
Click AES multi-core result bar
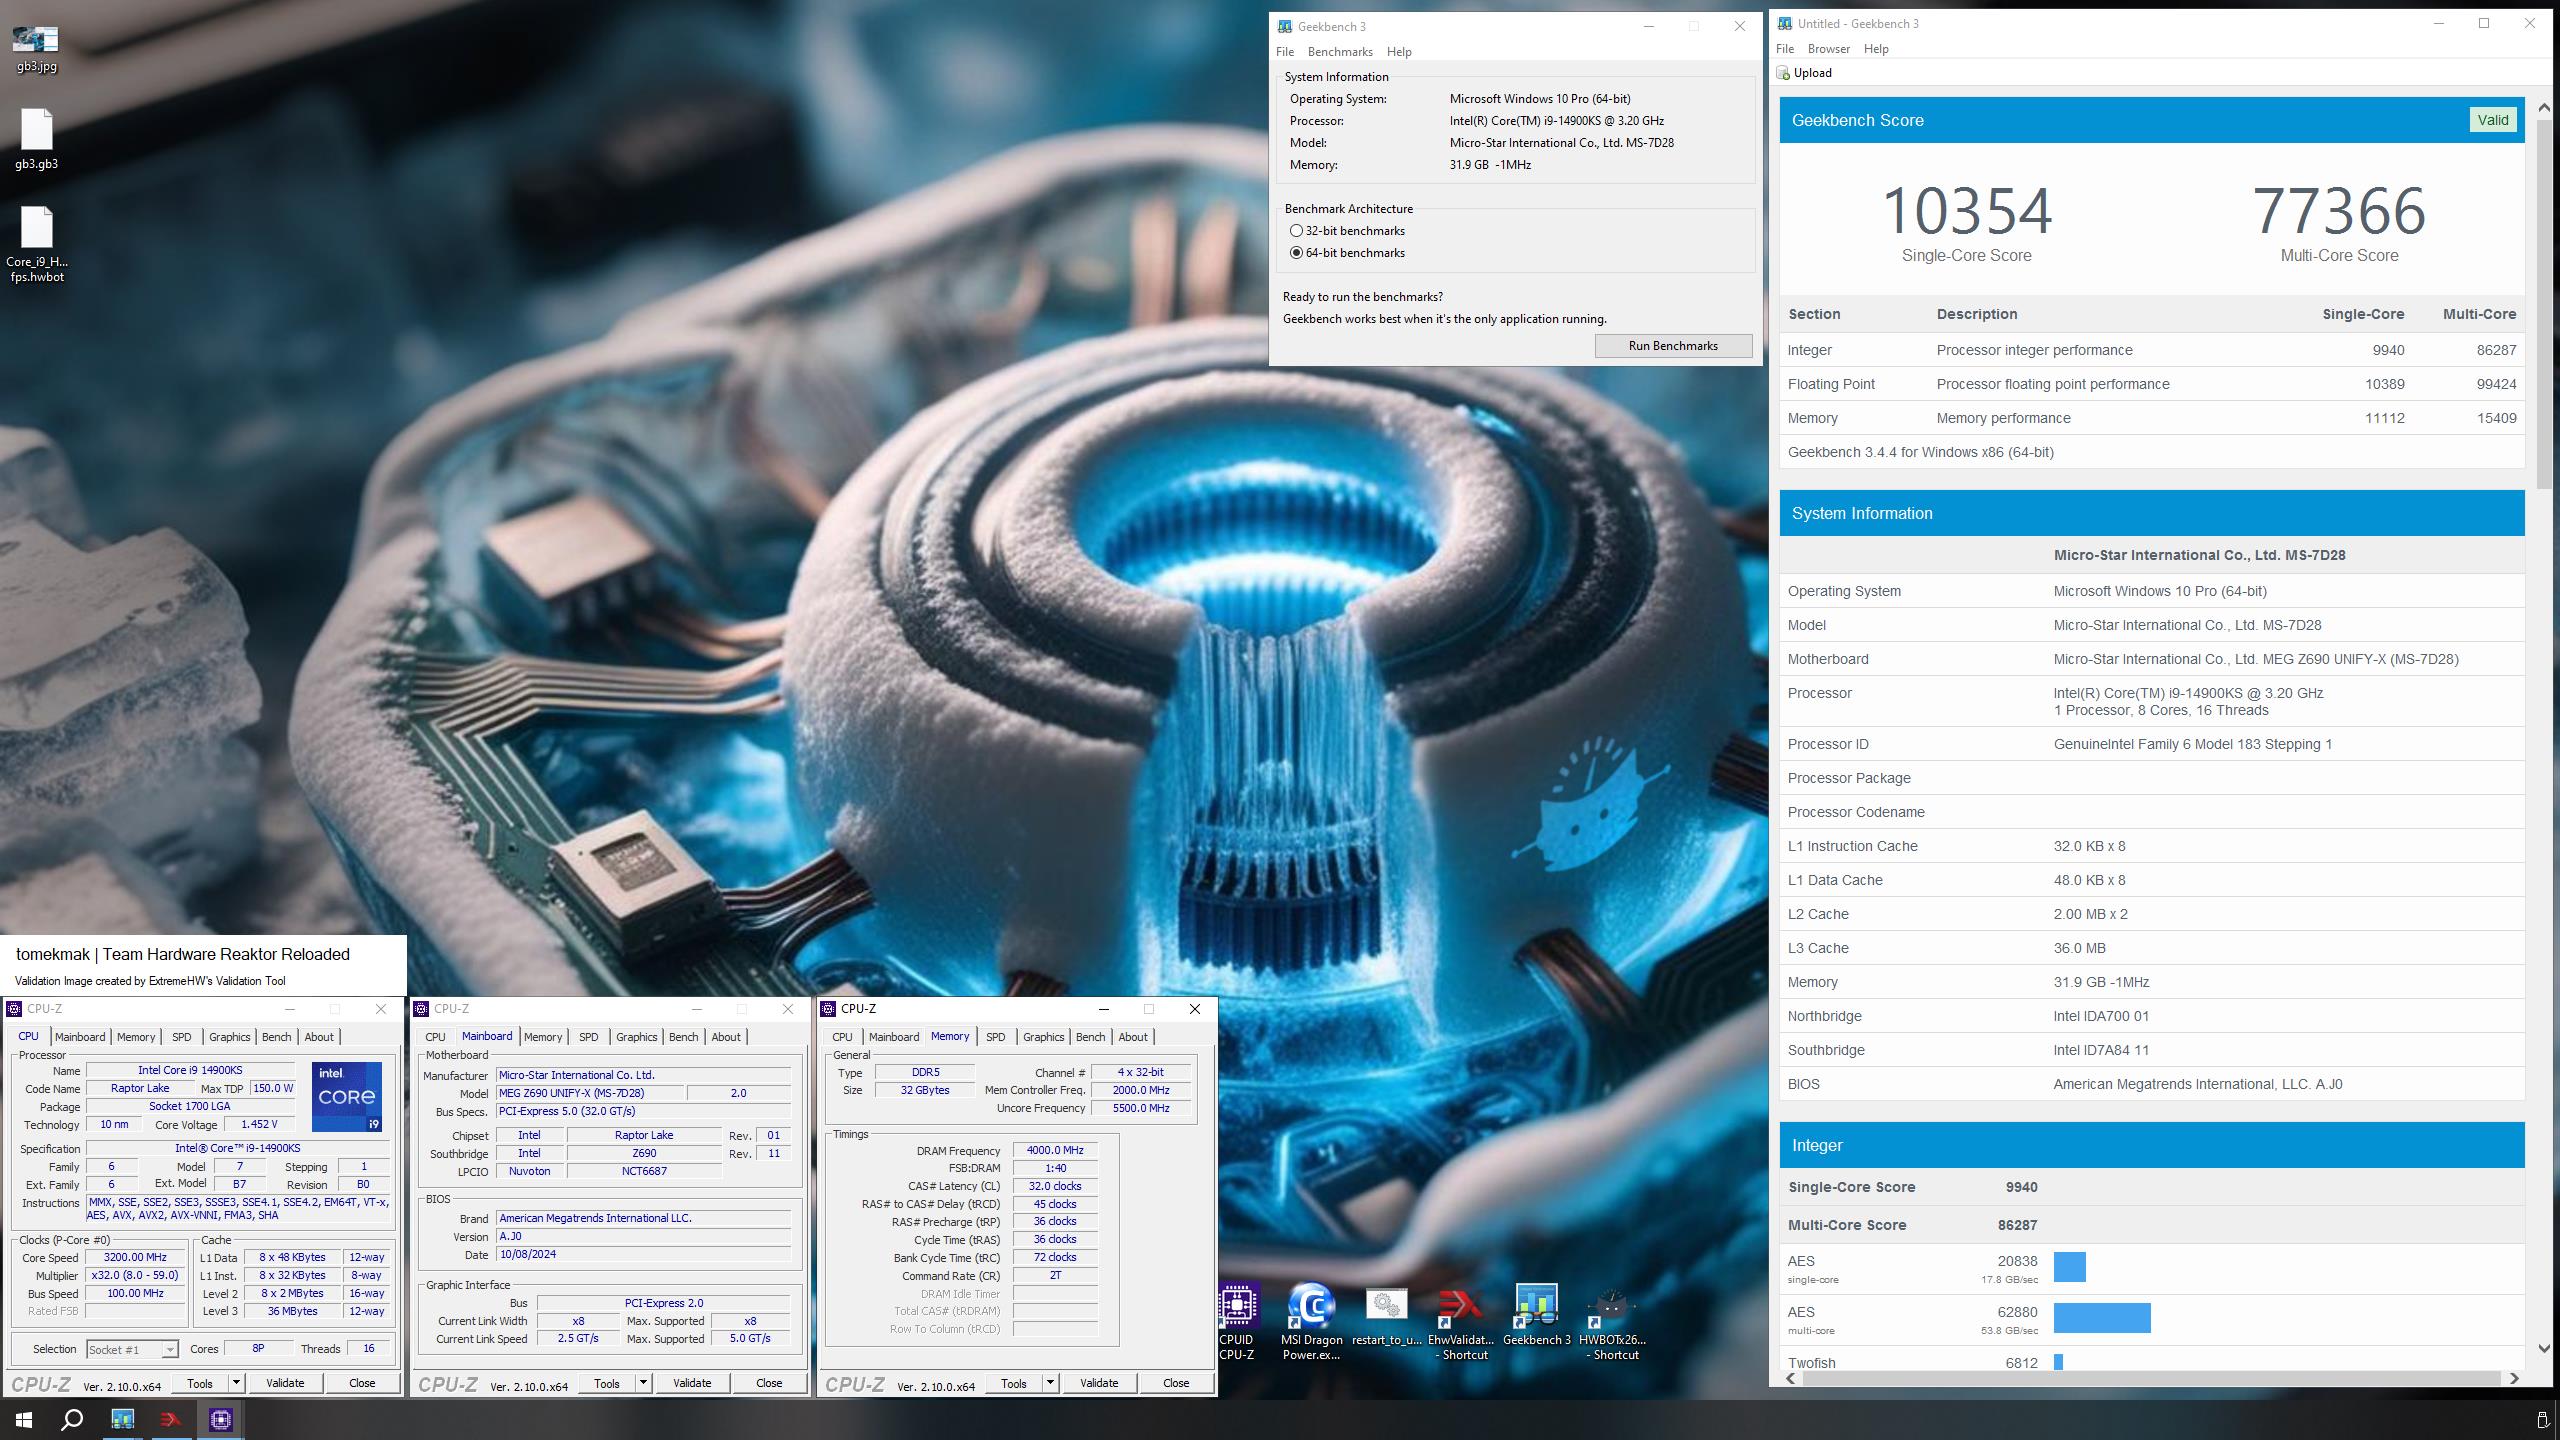2102,1318
